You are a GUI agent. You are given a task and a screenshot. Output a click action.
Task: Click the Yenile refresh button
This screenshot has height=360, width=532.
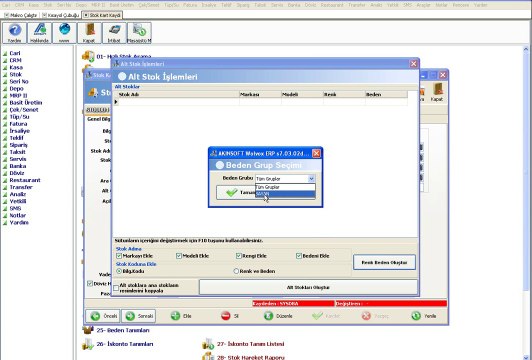click(424, 316)
